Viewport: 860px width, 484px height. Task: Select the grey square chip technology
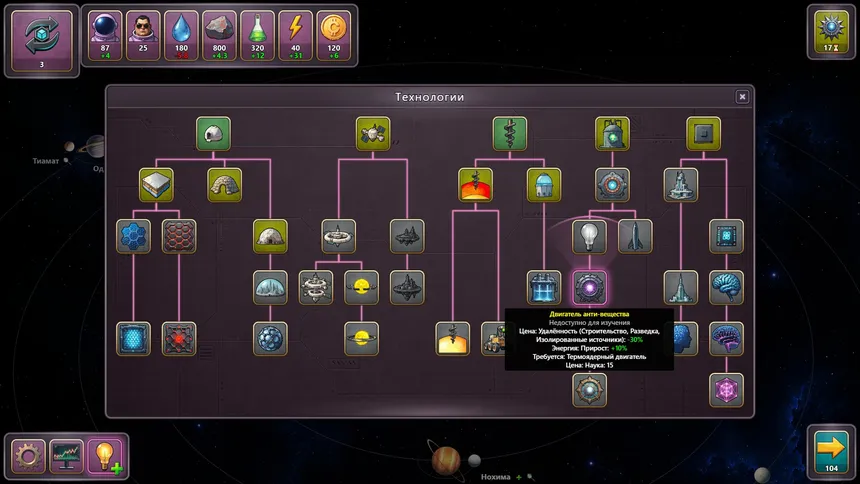click(x=703, y=133)
